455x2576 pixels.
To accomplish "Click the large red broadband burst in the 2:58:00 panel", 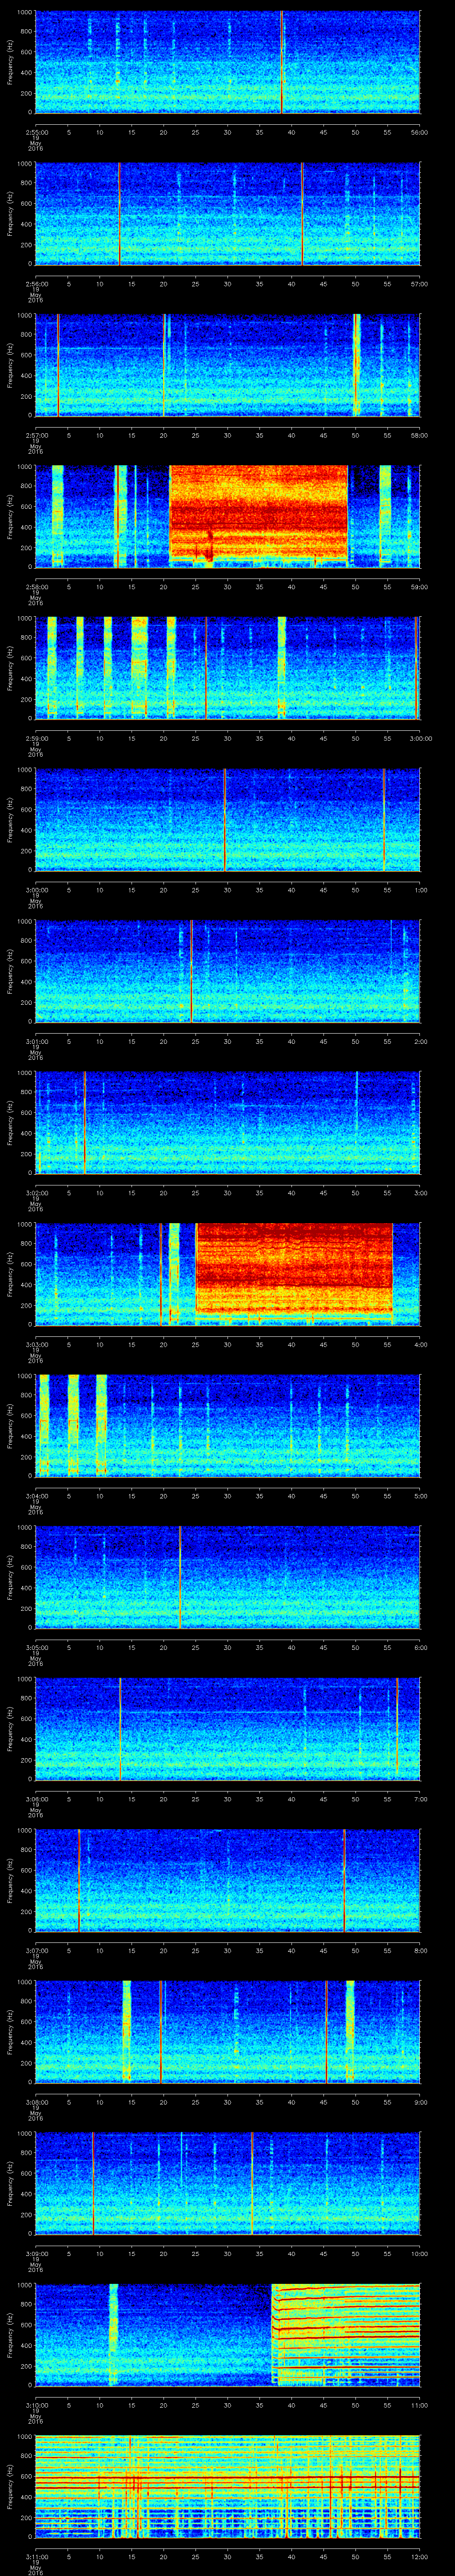I will click(258, 515).
